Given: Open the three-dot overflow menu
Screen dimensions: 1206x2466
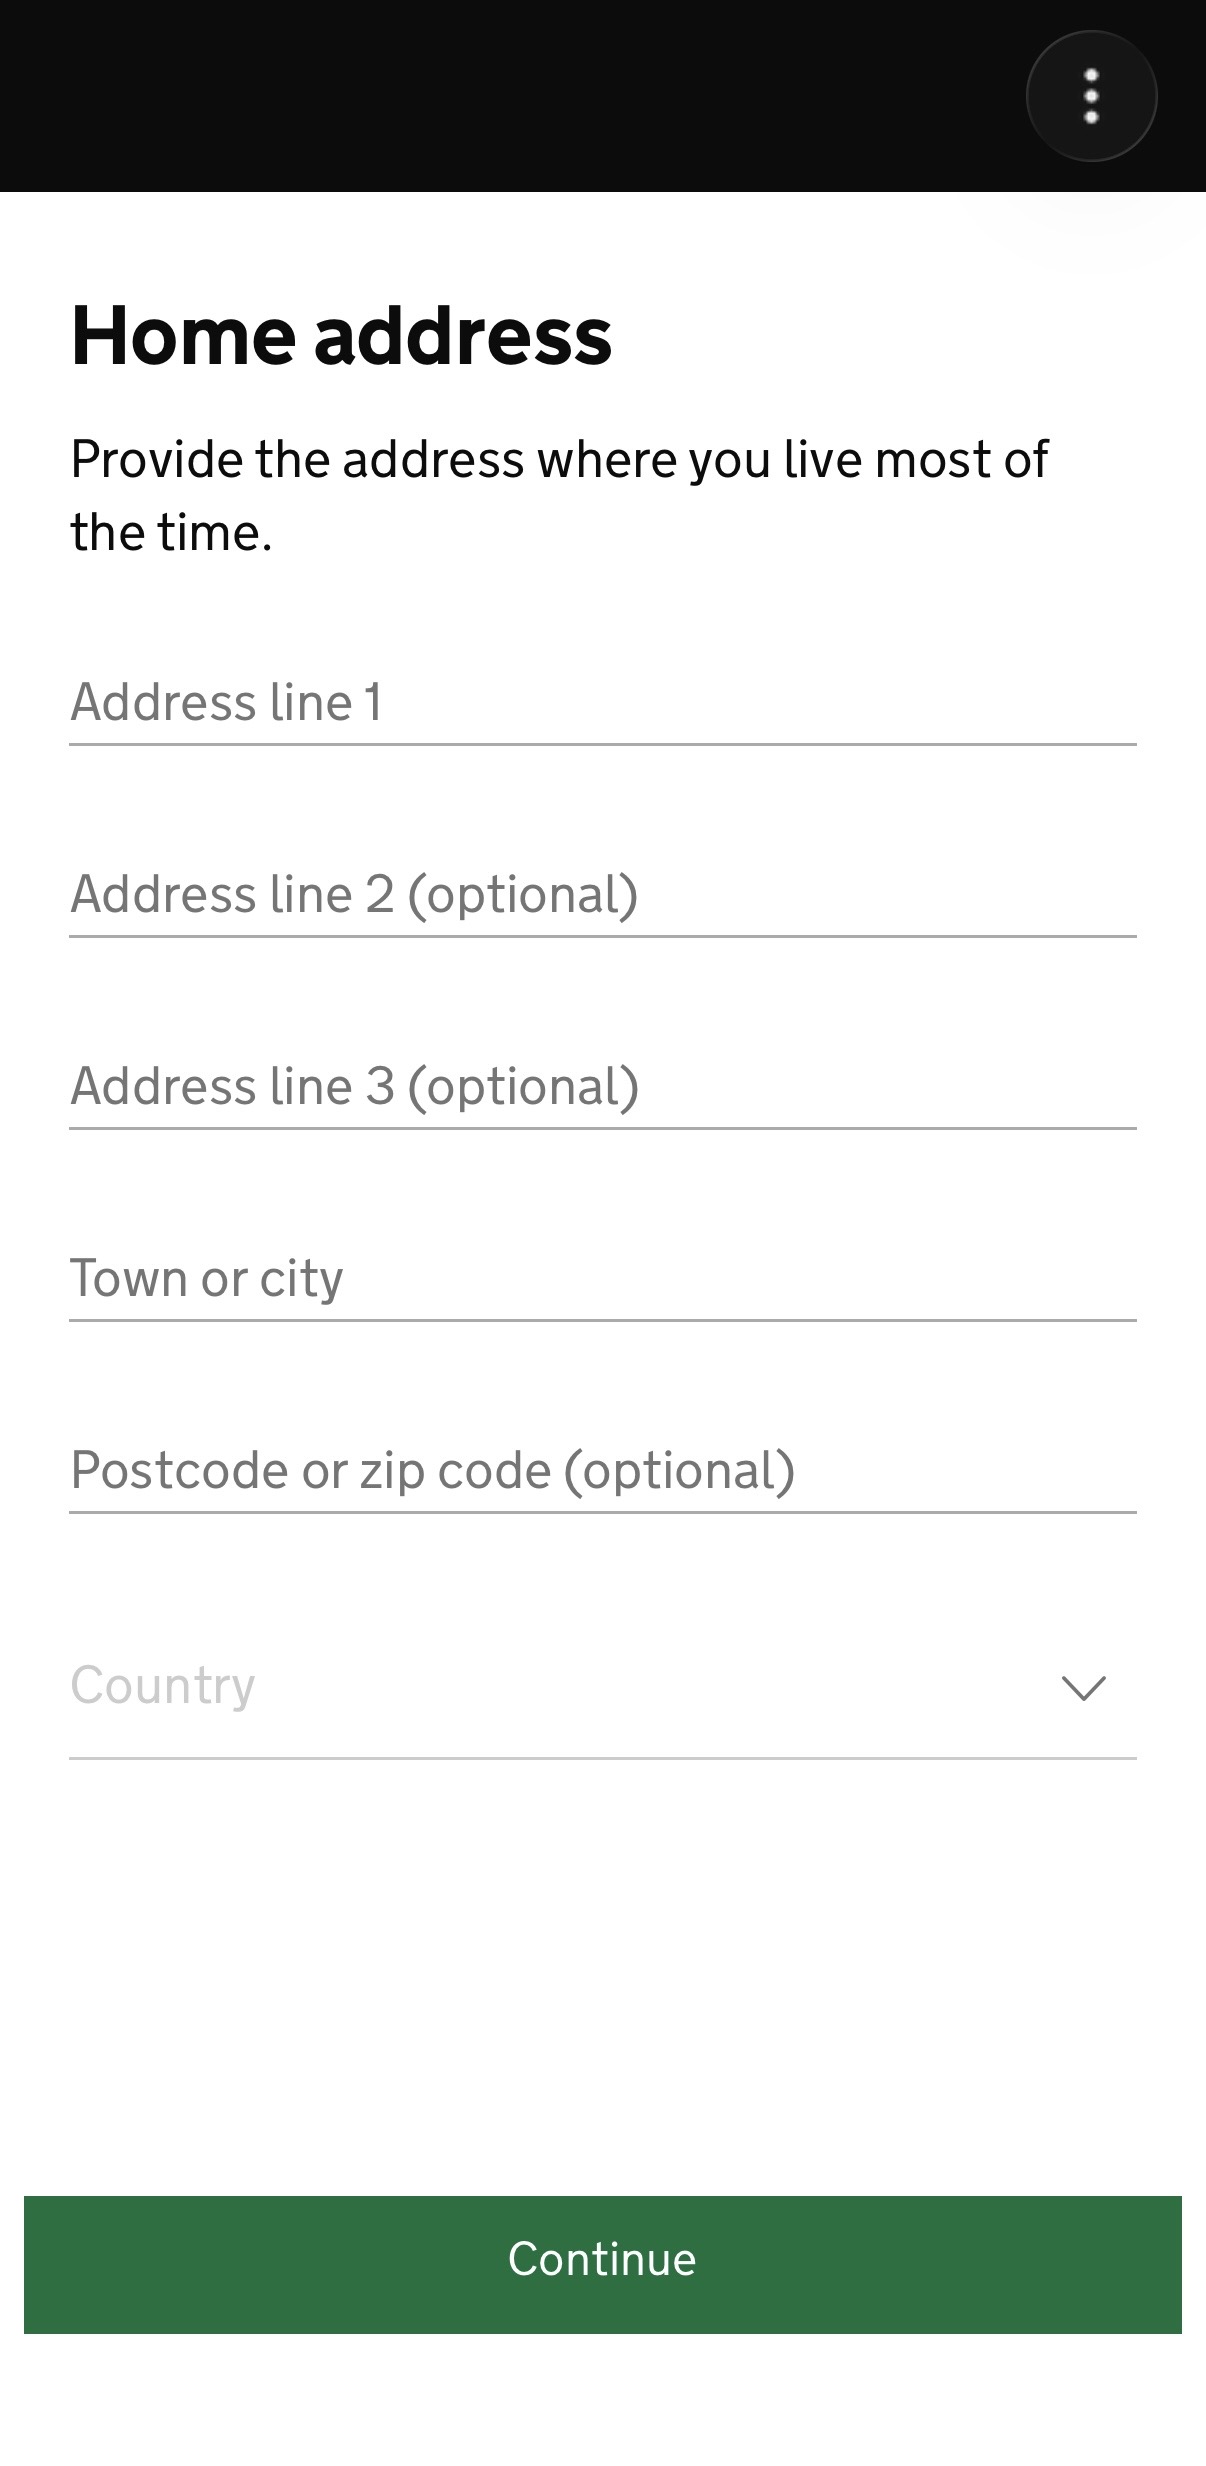Looking at the screenshot, I should tap(1091, 96).
